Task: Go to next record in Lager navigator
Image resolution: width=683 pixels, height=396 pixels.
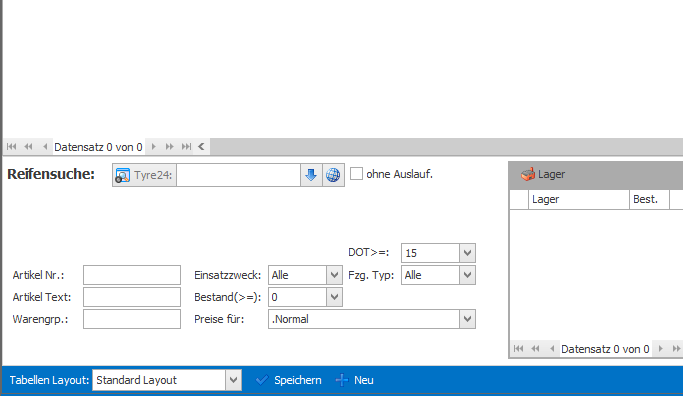Action: (660, 349)
